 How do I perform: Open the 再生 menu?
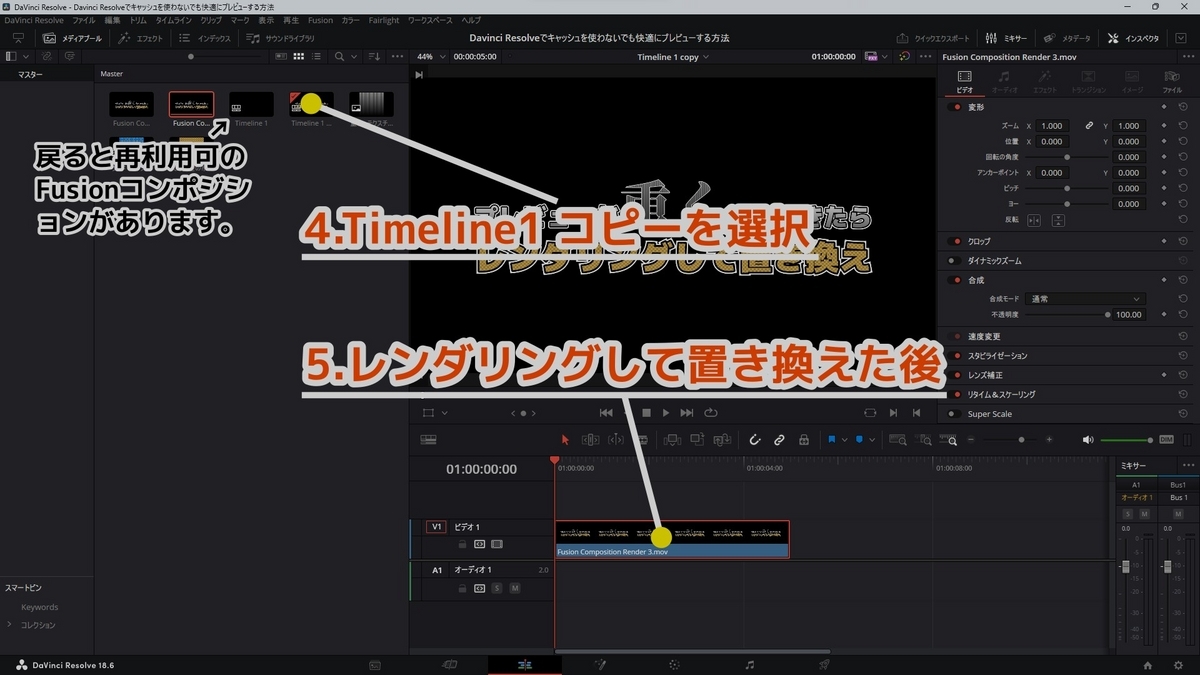pyautogui.click(x=290, y=19)
